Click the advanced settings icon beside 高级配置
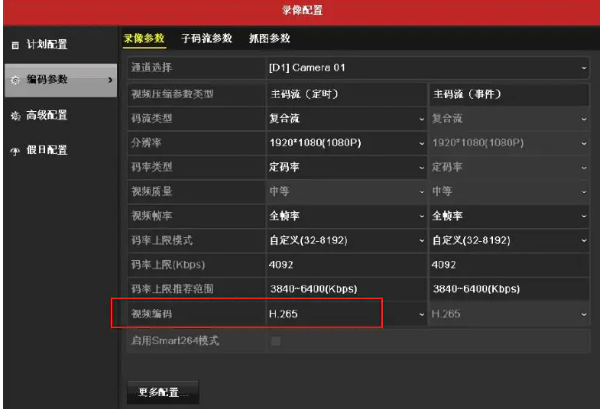This screenshot has width=600, height=409. 14,116
